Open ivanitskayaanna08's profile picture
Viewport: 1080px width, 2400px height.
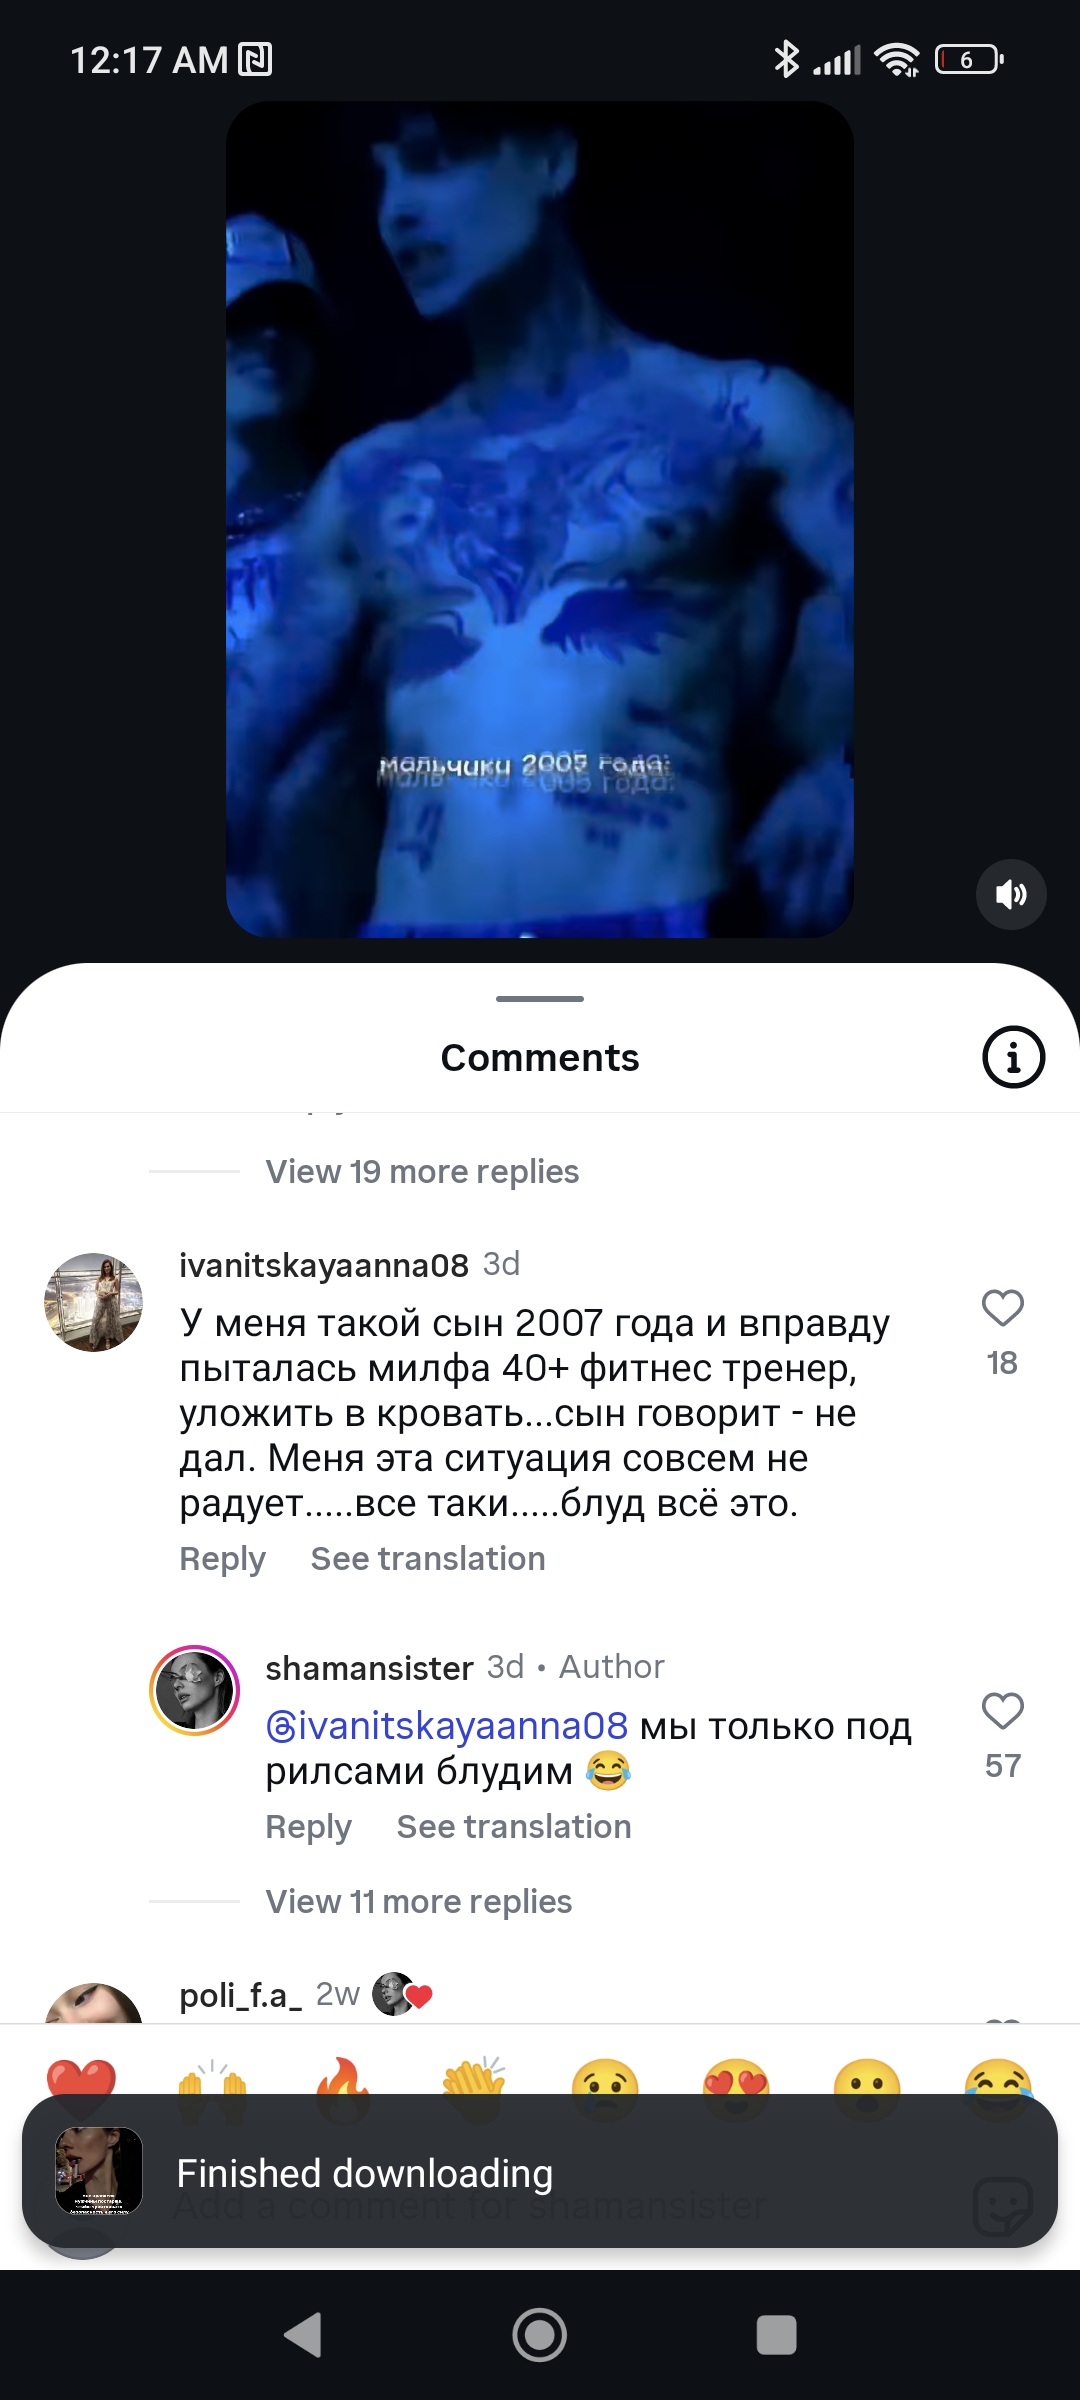93,1302
